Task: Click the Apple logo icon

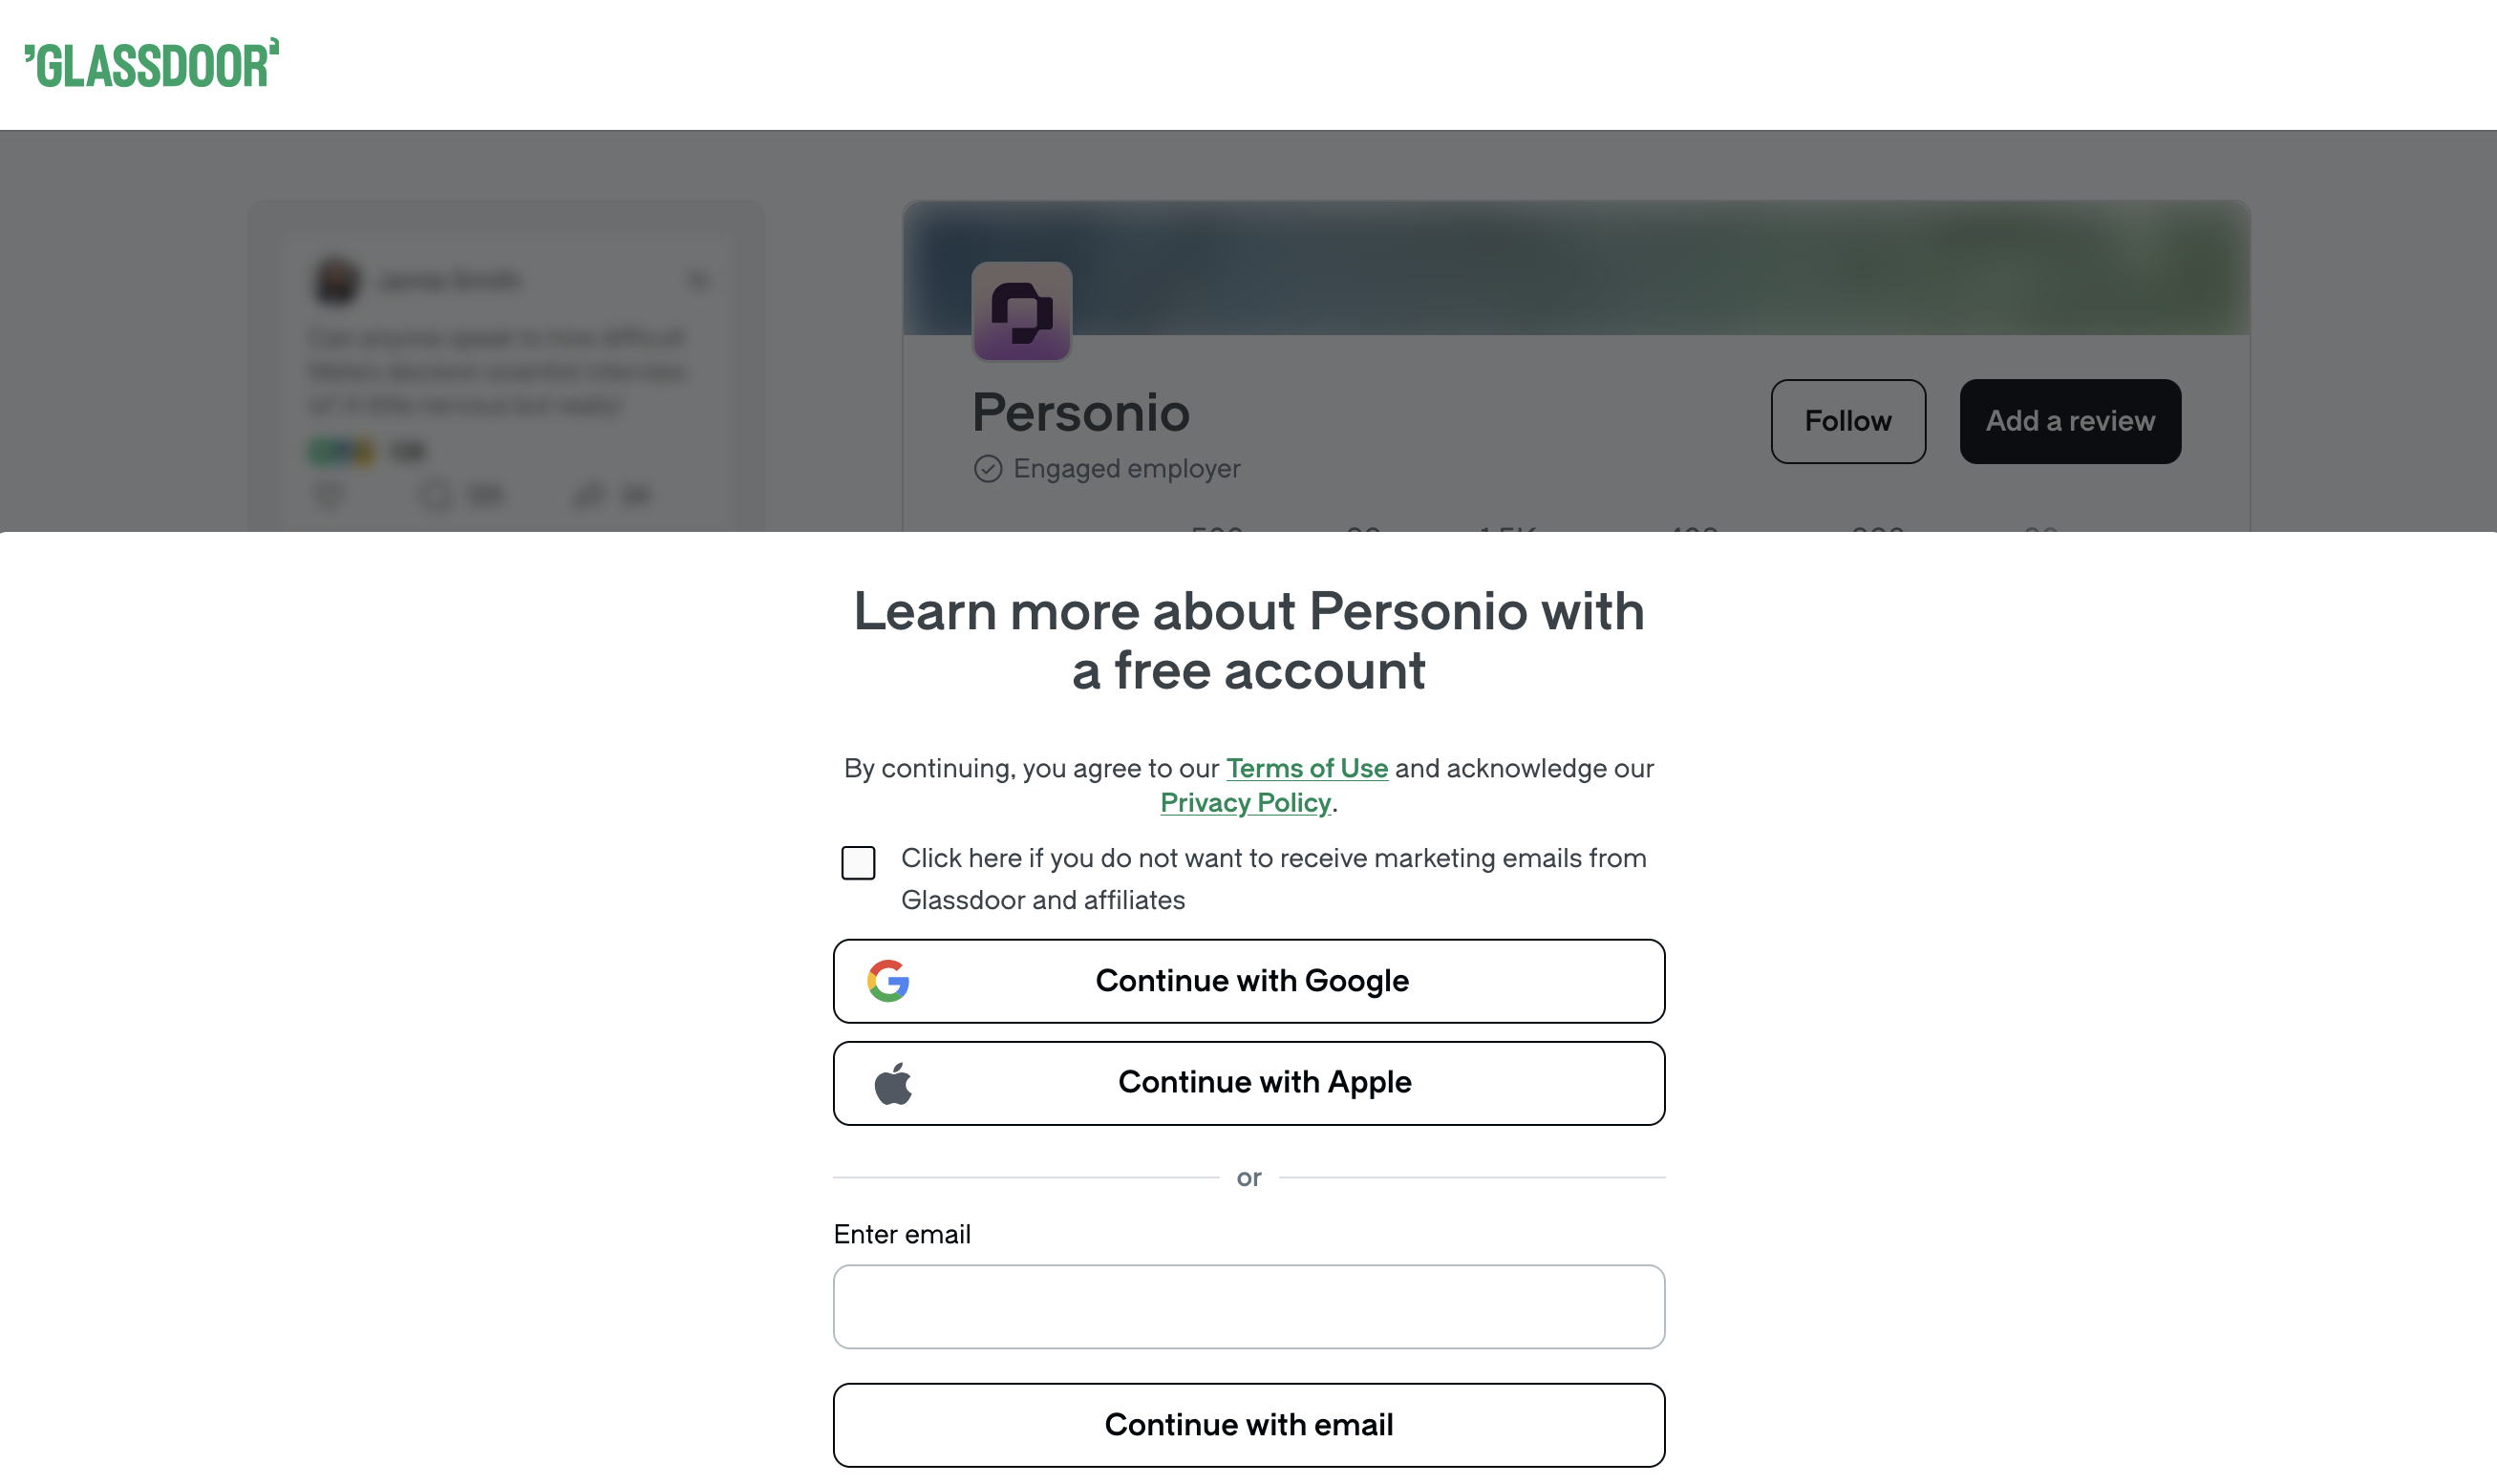Action: (x=892, y=1083)
